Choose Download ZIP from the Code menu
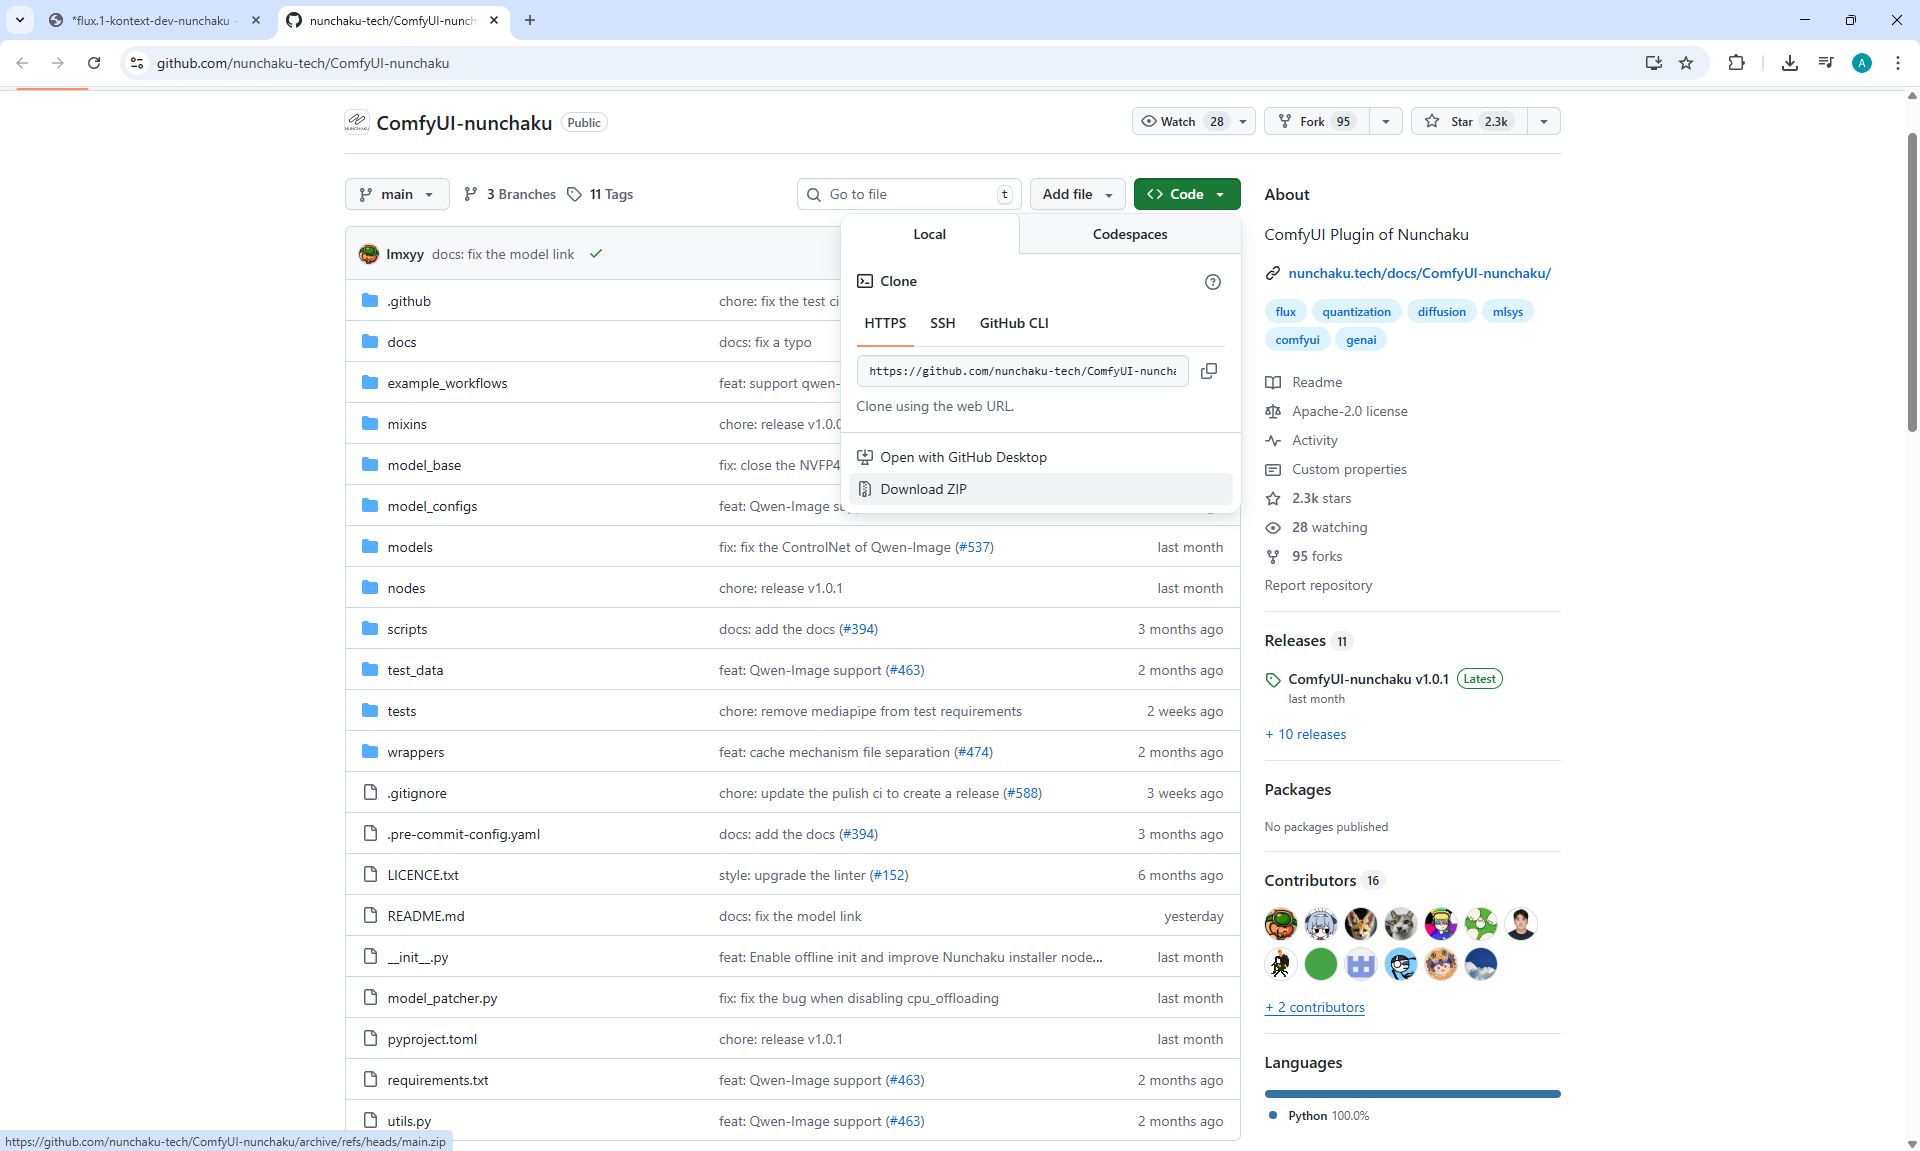1920x1151 pixels. [923, 489]
